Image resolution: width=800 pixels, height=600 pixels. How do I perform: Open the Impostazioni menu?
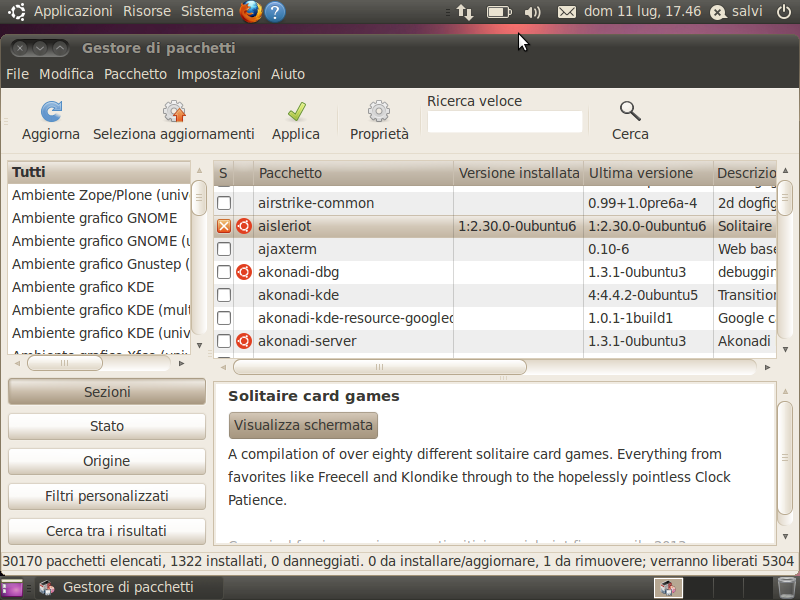point(219,74)
